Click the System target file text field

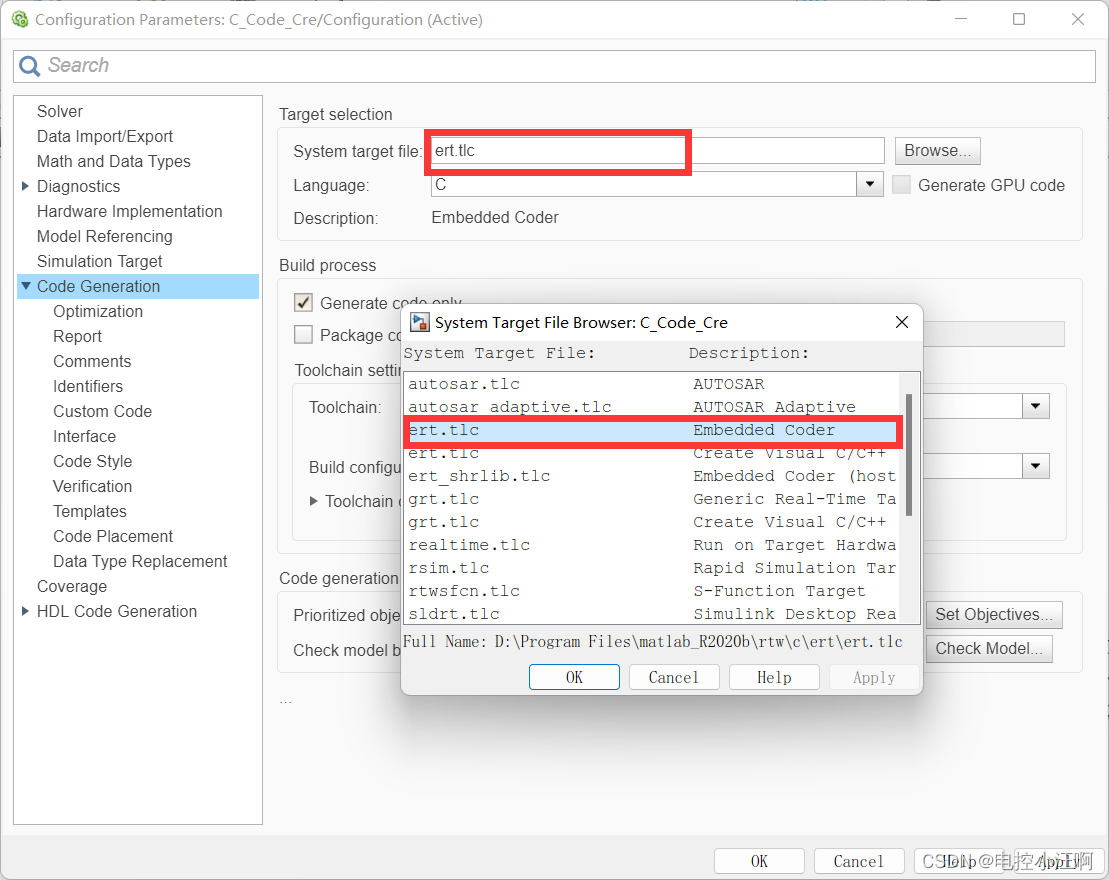[x=658, y=151]
